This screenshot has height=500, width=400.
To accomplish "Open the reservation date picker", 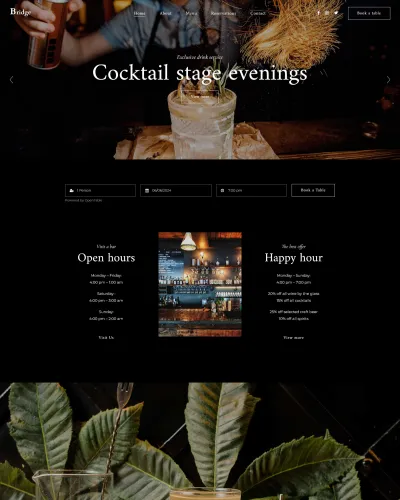I will [176, 190].
